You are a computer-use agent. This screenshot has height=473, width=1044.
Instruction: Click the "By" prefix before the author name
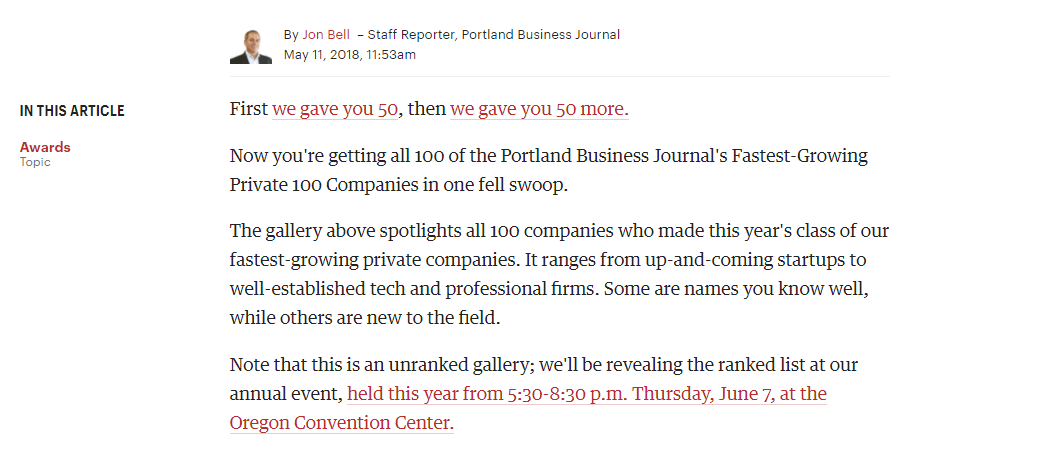click(x=291, y=35)
